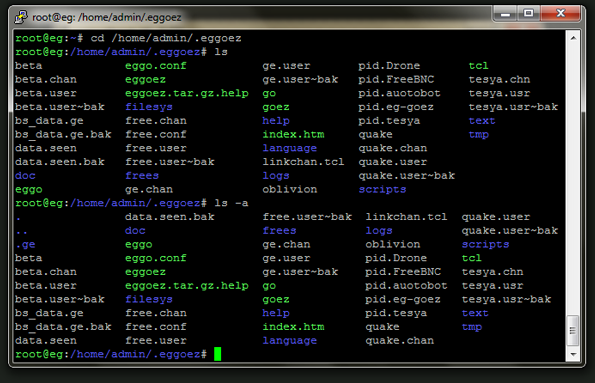Grab the terminal scrollbar thumb
The height and width of the screenshot is (383, 595).
coord(573,331)
